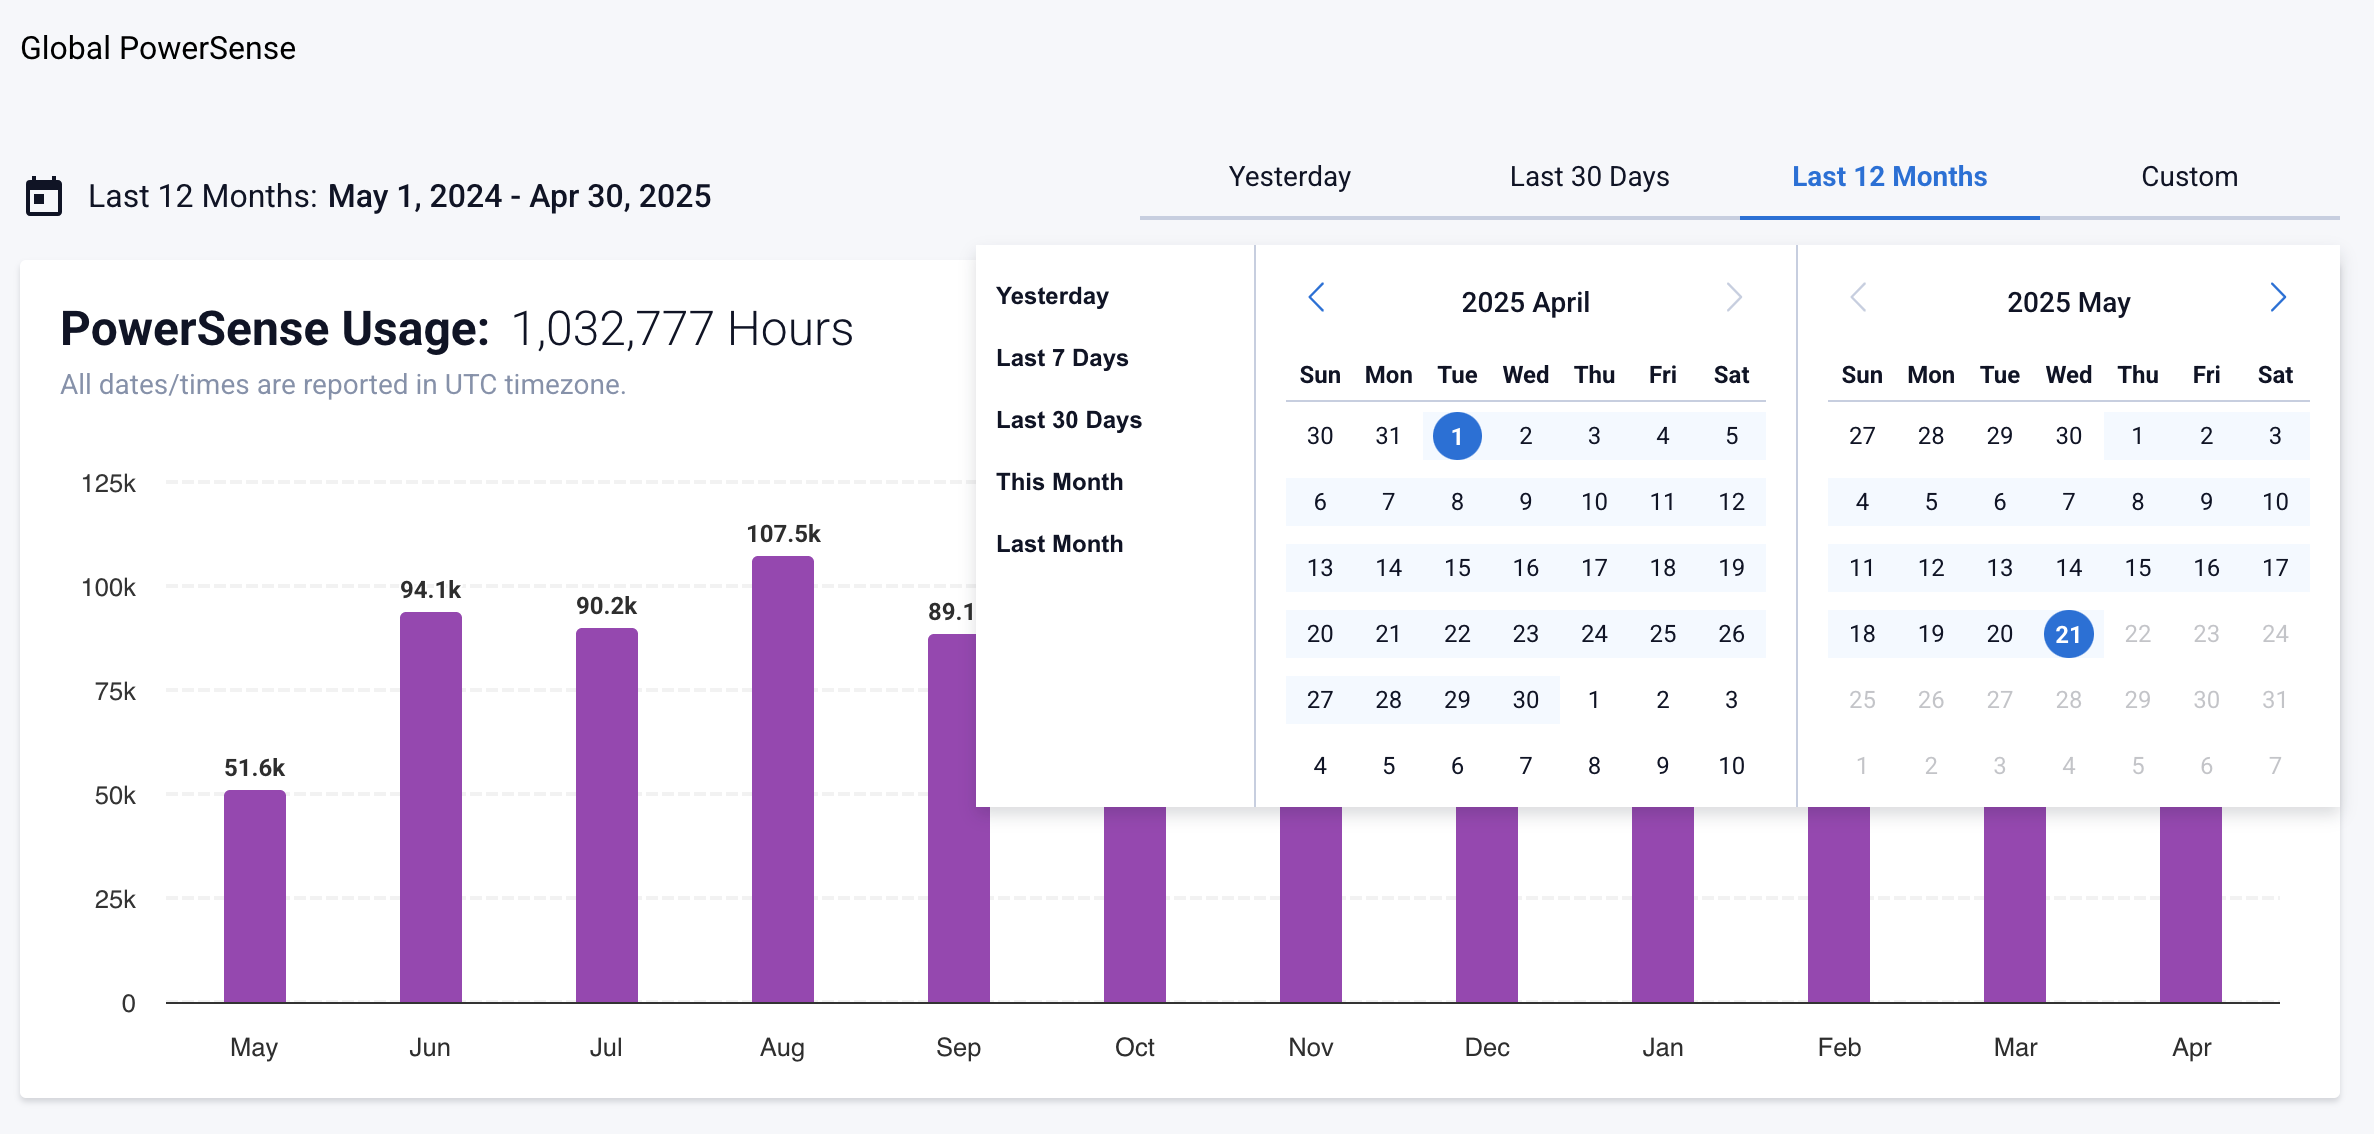Image resolution: width=2374 pixels, height=1134 pixels.
Task: Select the This Month preset
Action: pyautogui.click(x=1059, y=482)
